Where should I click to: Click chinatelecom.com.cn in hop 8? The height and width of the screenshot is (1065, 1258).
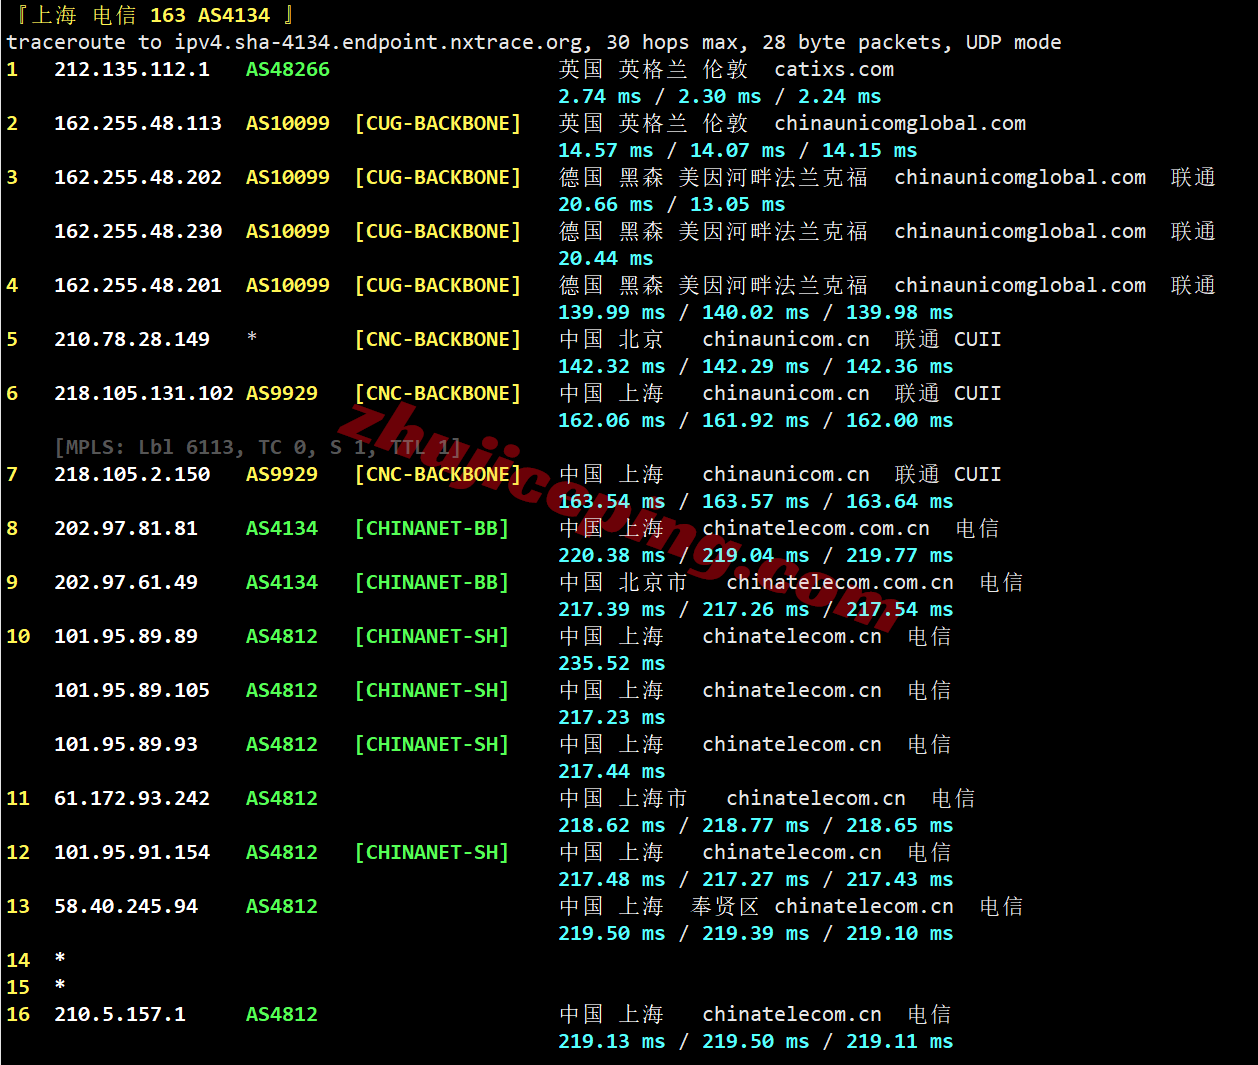816,528
